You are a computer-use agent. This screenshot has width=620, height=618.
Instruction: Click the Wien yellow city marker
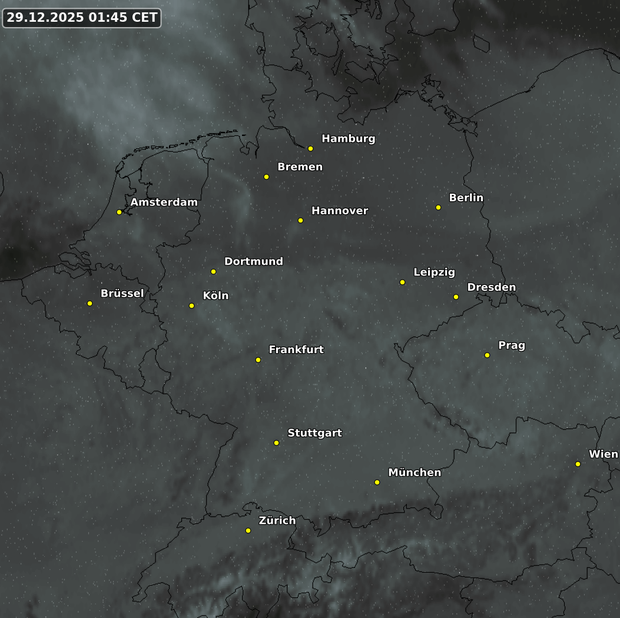click(578, 464)
